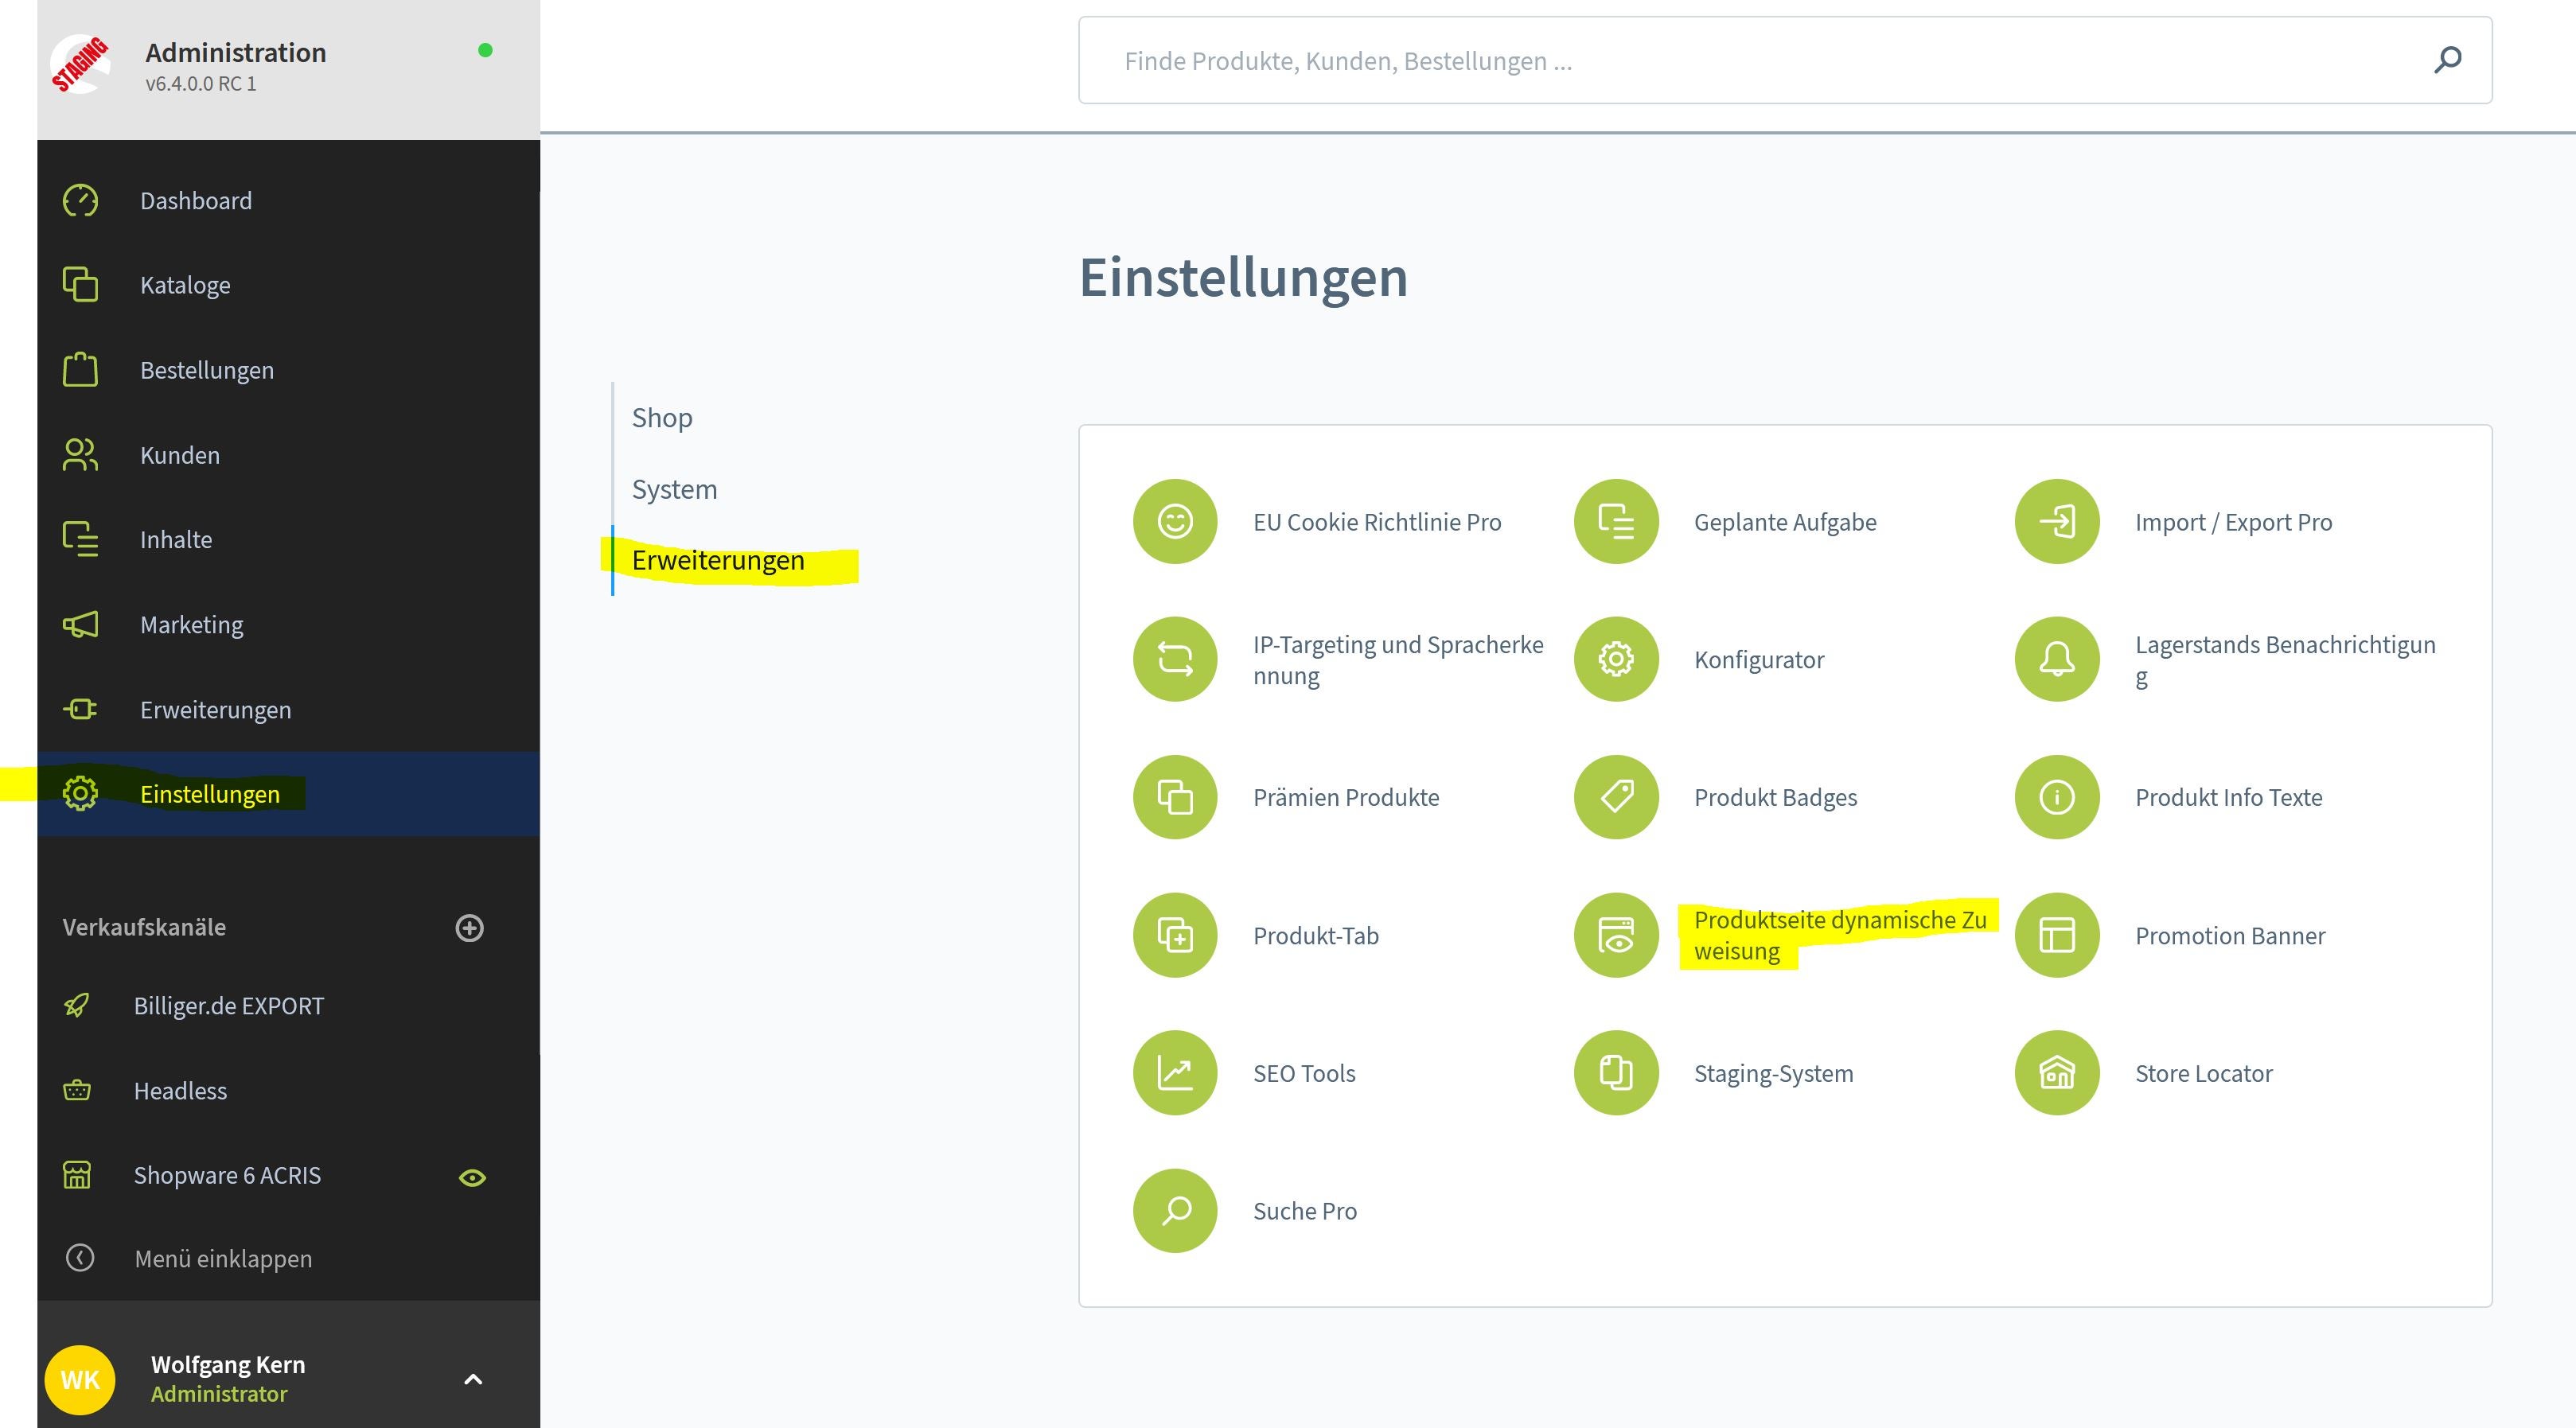The image size is (2576, 1428).
Task: Expand the System settings section
Action: coord(673,487)
